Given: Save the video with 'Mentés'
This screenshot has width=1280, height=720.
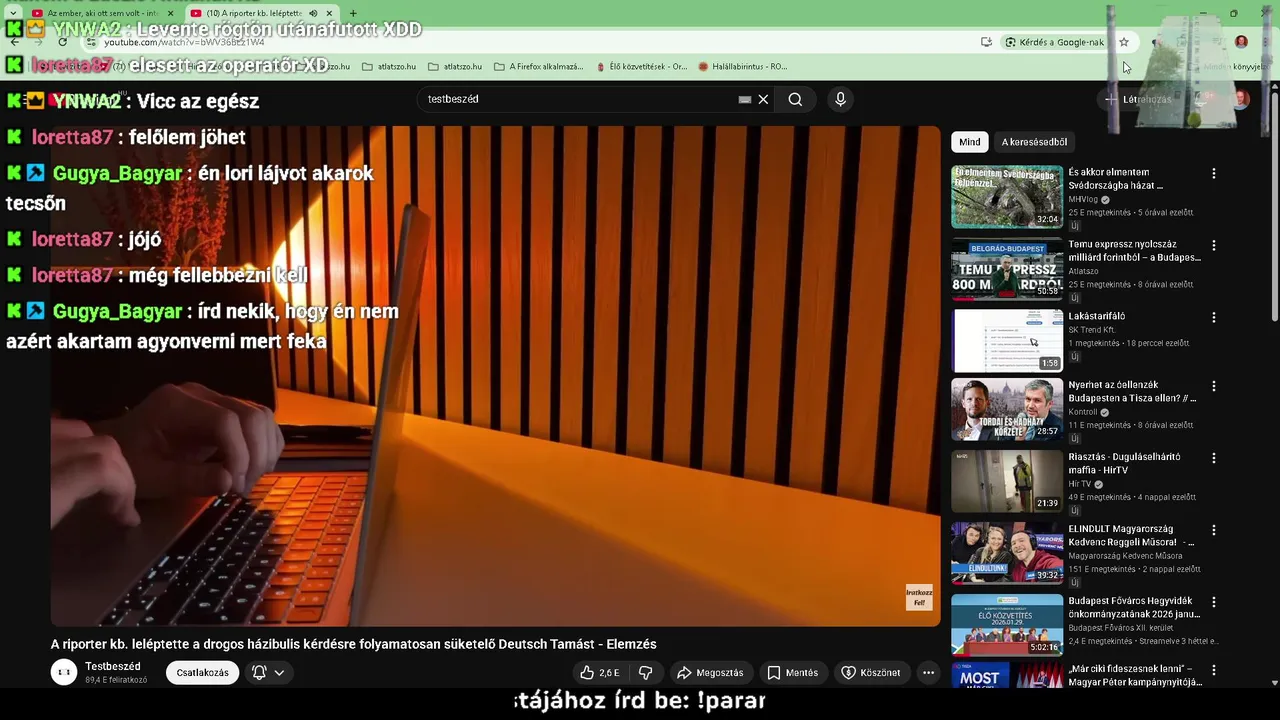Looking at the screenshot, I should point(792,673).
